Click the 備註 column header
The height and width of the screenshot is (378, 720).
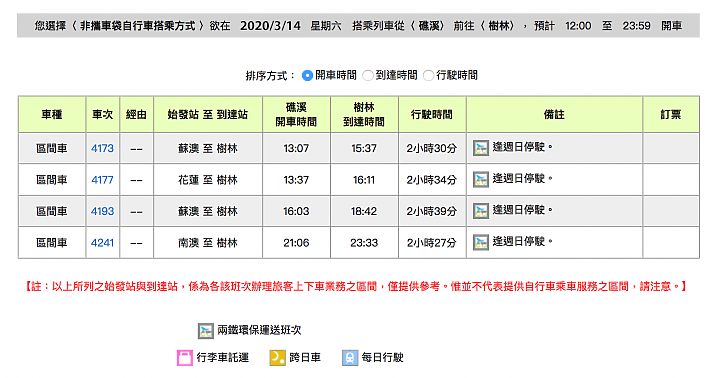[554, 114]
